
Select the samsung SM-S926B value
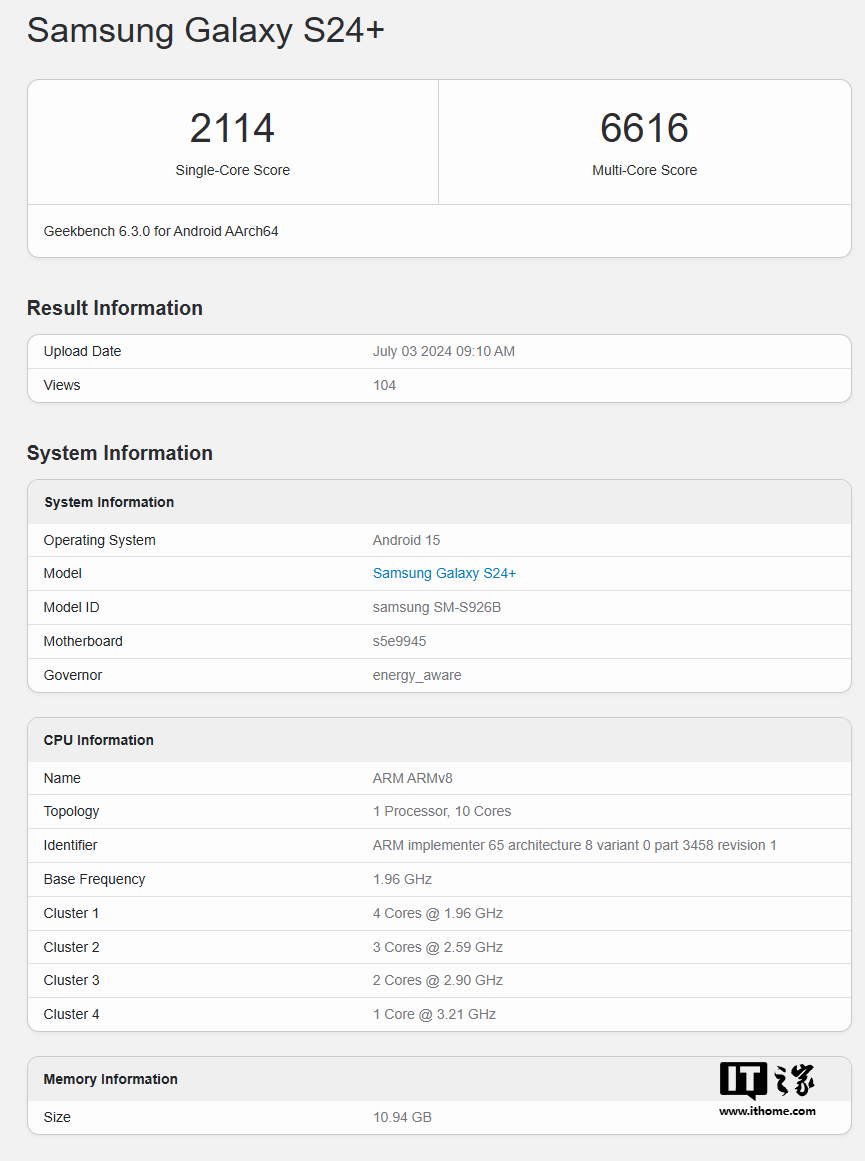[x=437, y=607]
